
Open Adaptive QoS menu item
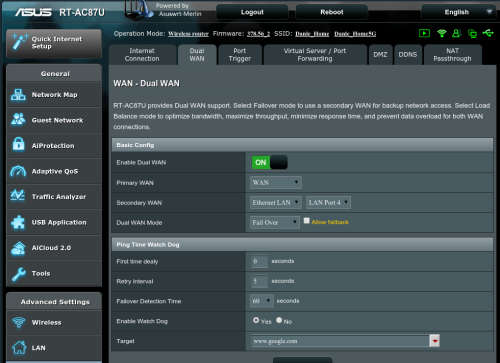point(54,171)
